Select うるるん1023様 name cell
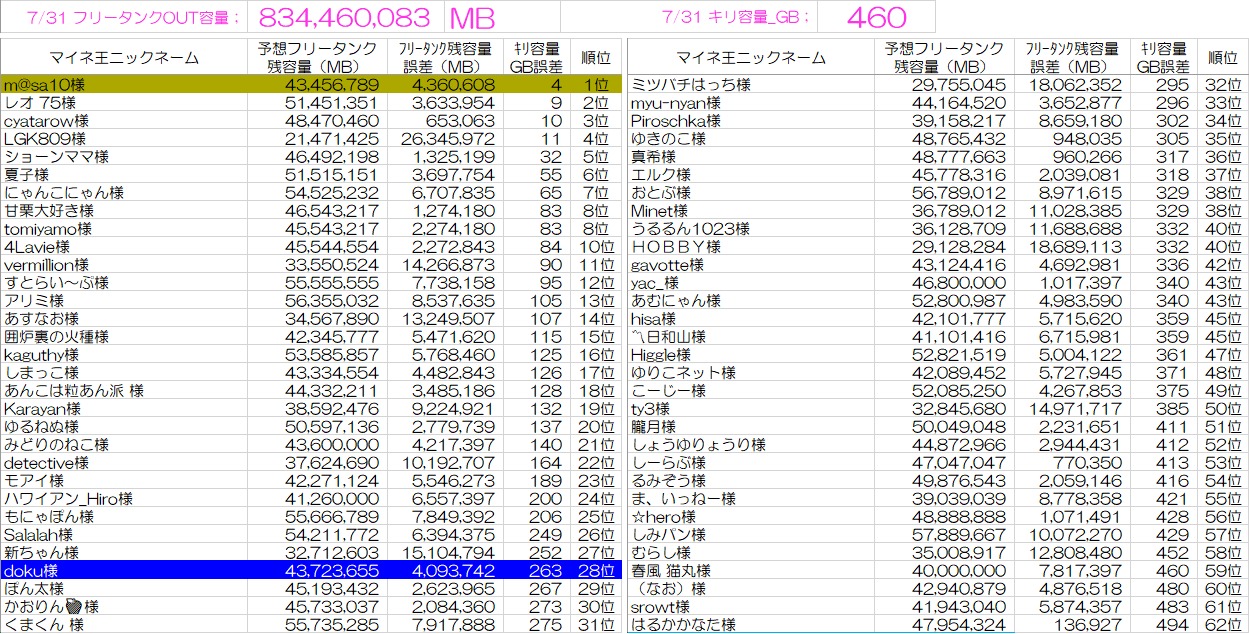1249x634 pixels. (x=751, y=229)
